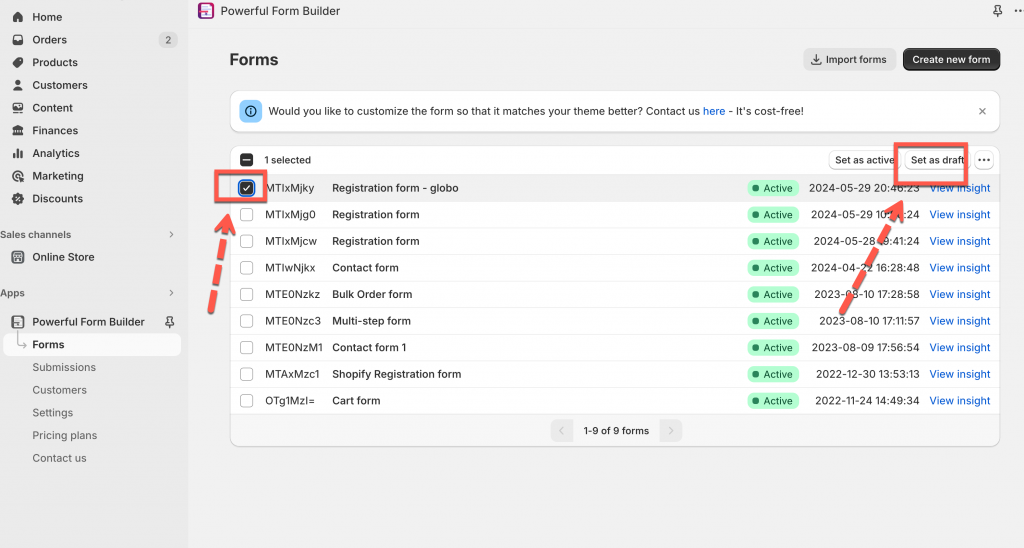Open Submissions in the app submenu
The image size is (1024, 548).
pyautogui.click(x=64, y=367)
